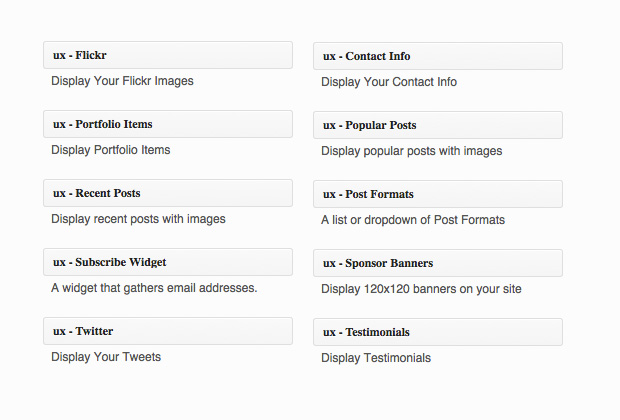Select the "Display Testimonials" description text
Viewport: 620px width, 420px height.
[x=376, y=358]
